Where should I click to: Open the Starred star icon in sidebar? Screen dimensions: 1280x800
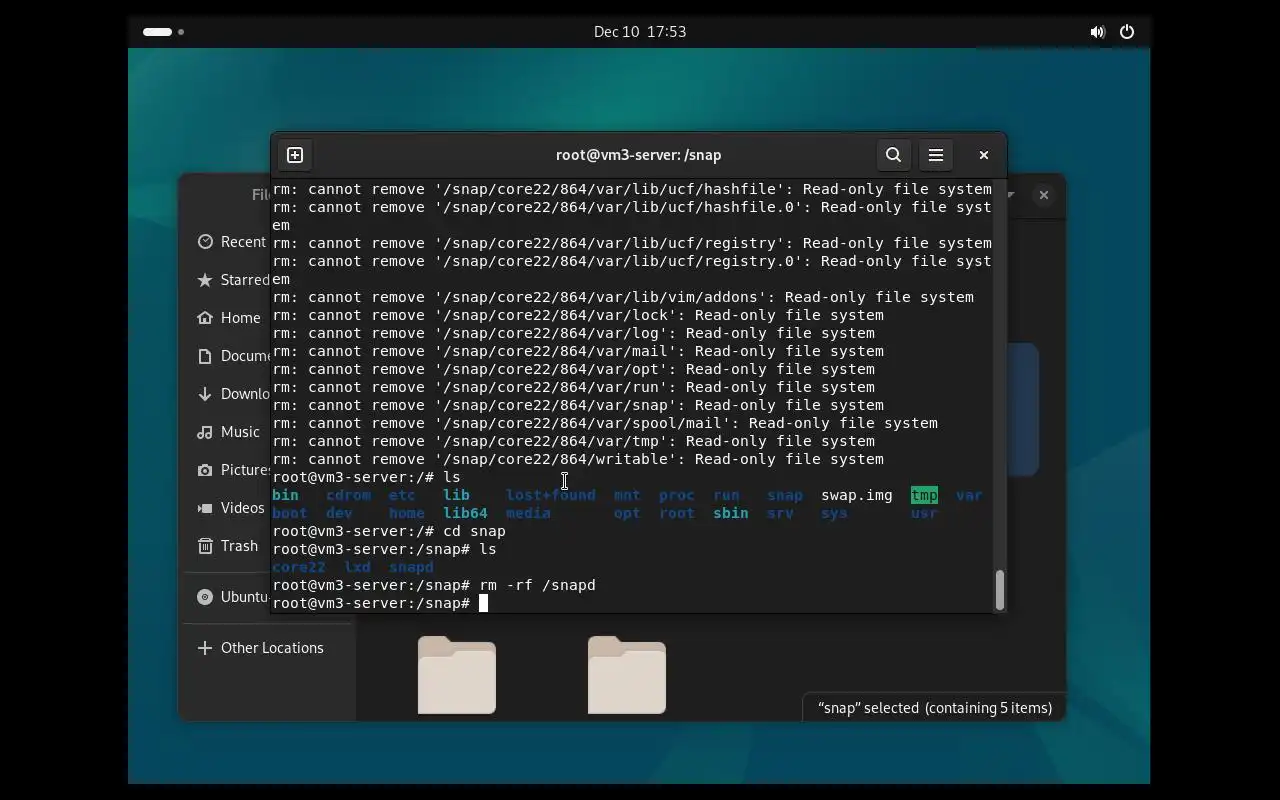click(205, 279)
